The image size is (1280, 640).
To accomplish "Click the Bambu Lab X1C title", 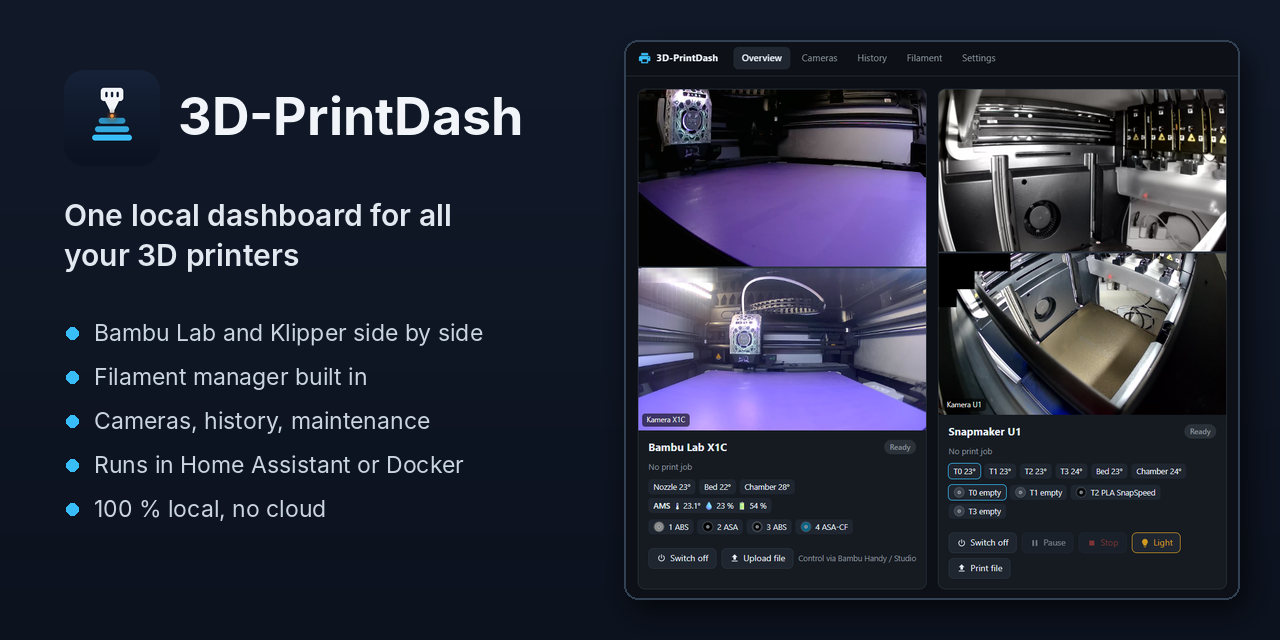I will (688, 447).
